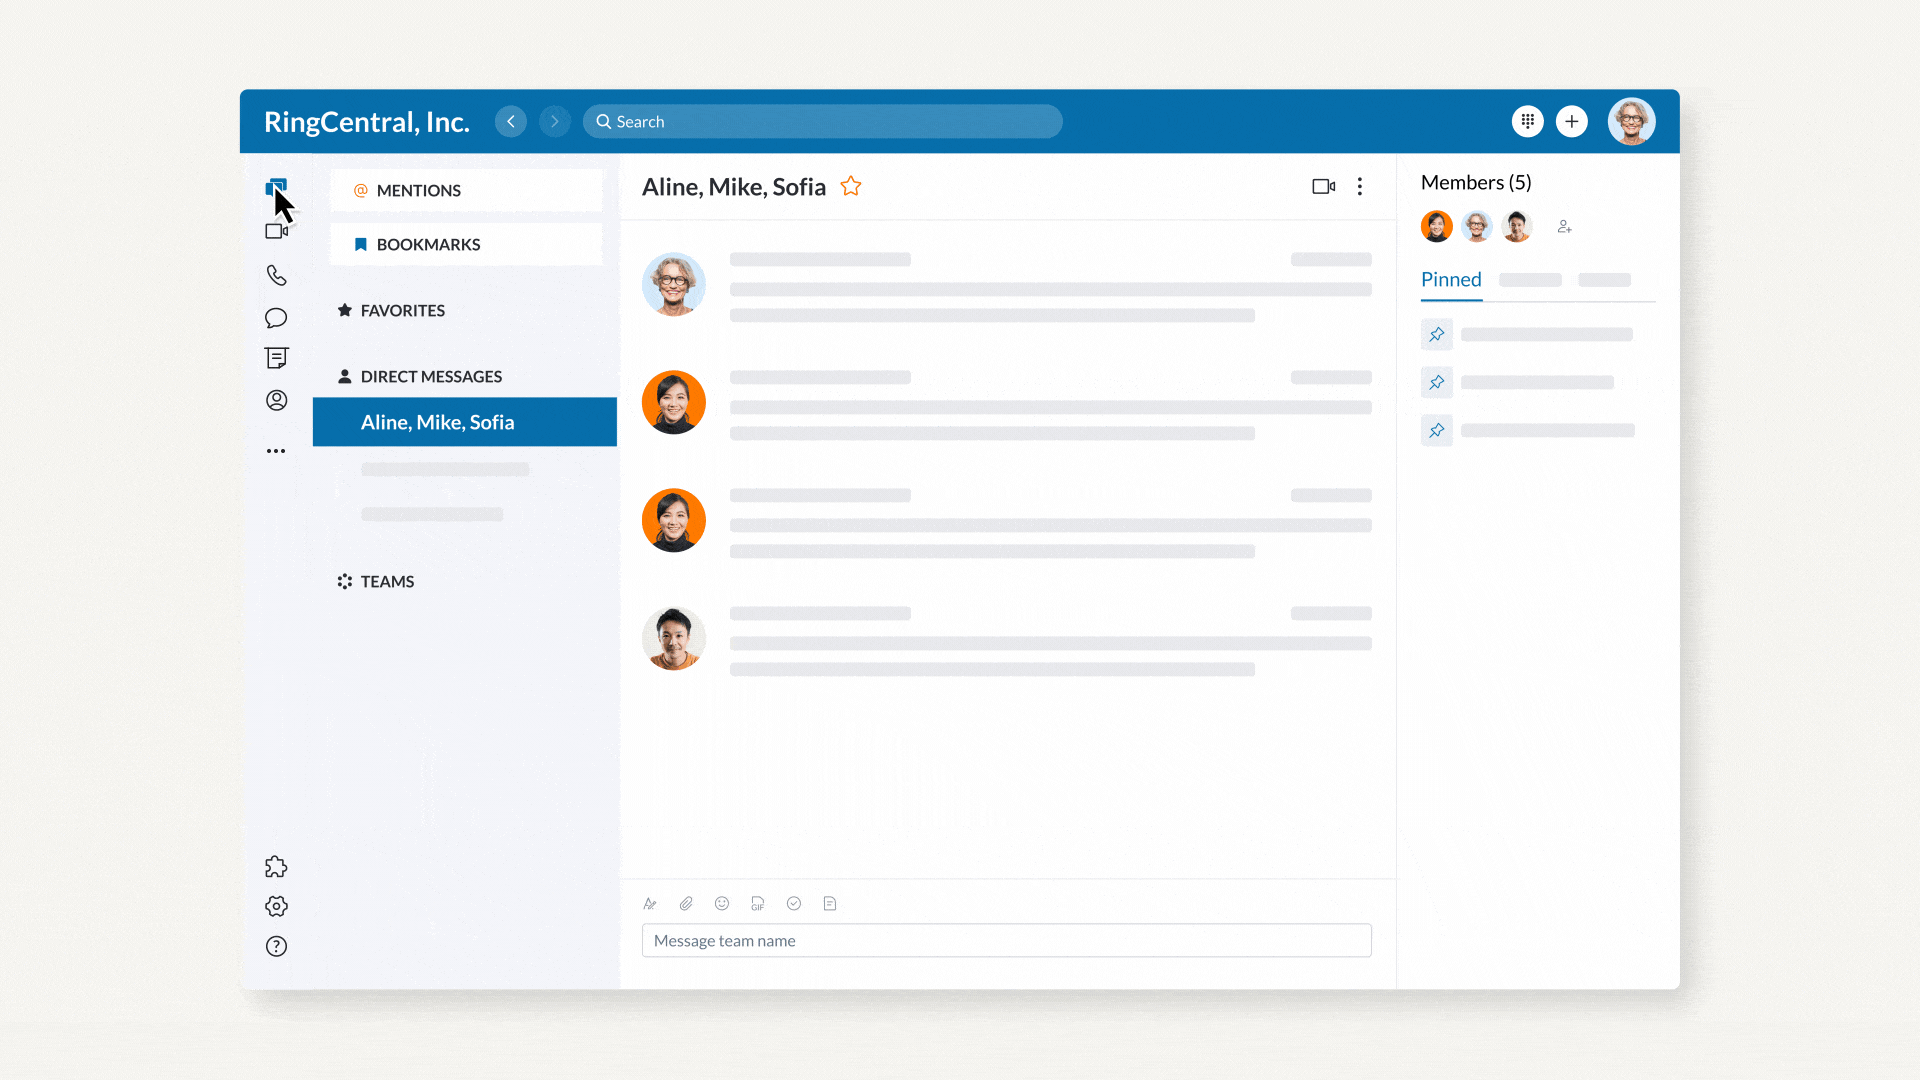Viewport: 1920px width, 1080px height.
Task: Switch to the Pinned tab
Action: click(x=1451, y=280)
